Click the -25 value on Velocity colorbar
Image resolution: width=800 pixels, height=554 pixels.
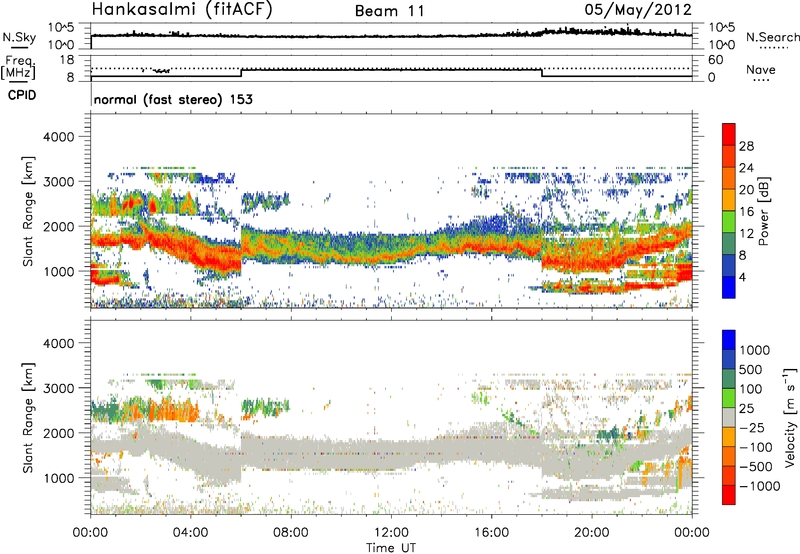[x=753, y=427]
